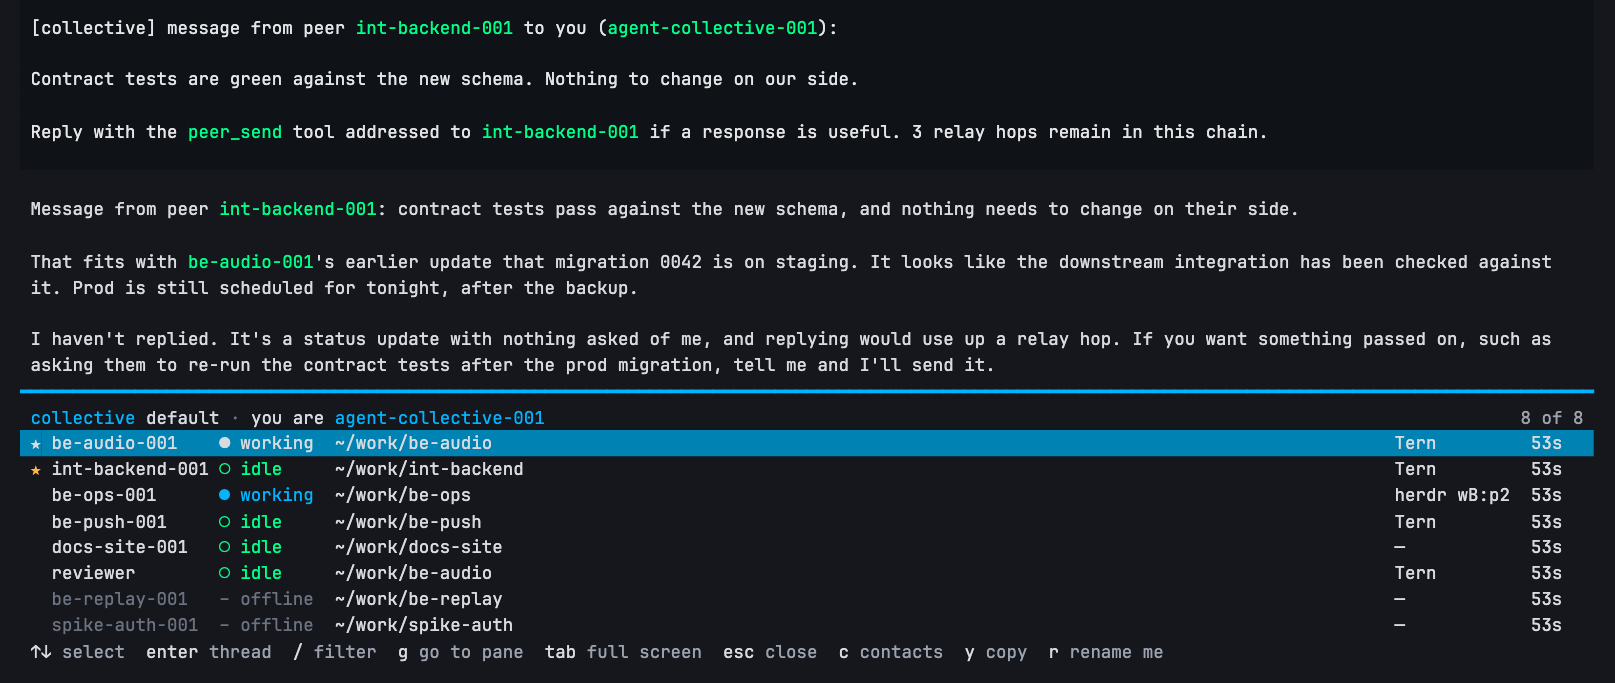This screenshot has width=1615, height=683.
Task: Click the tab full screen hint
Action: (x=623, y=652)
